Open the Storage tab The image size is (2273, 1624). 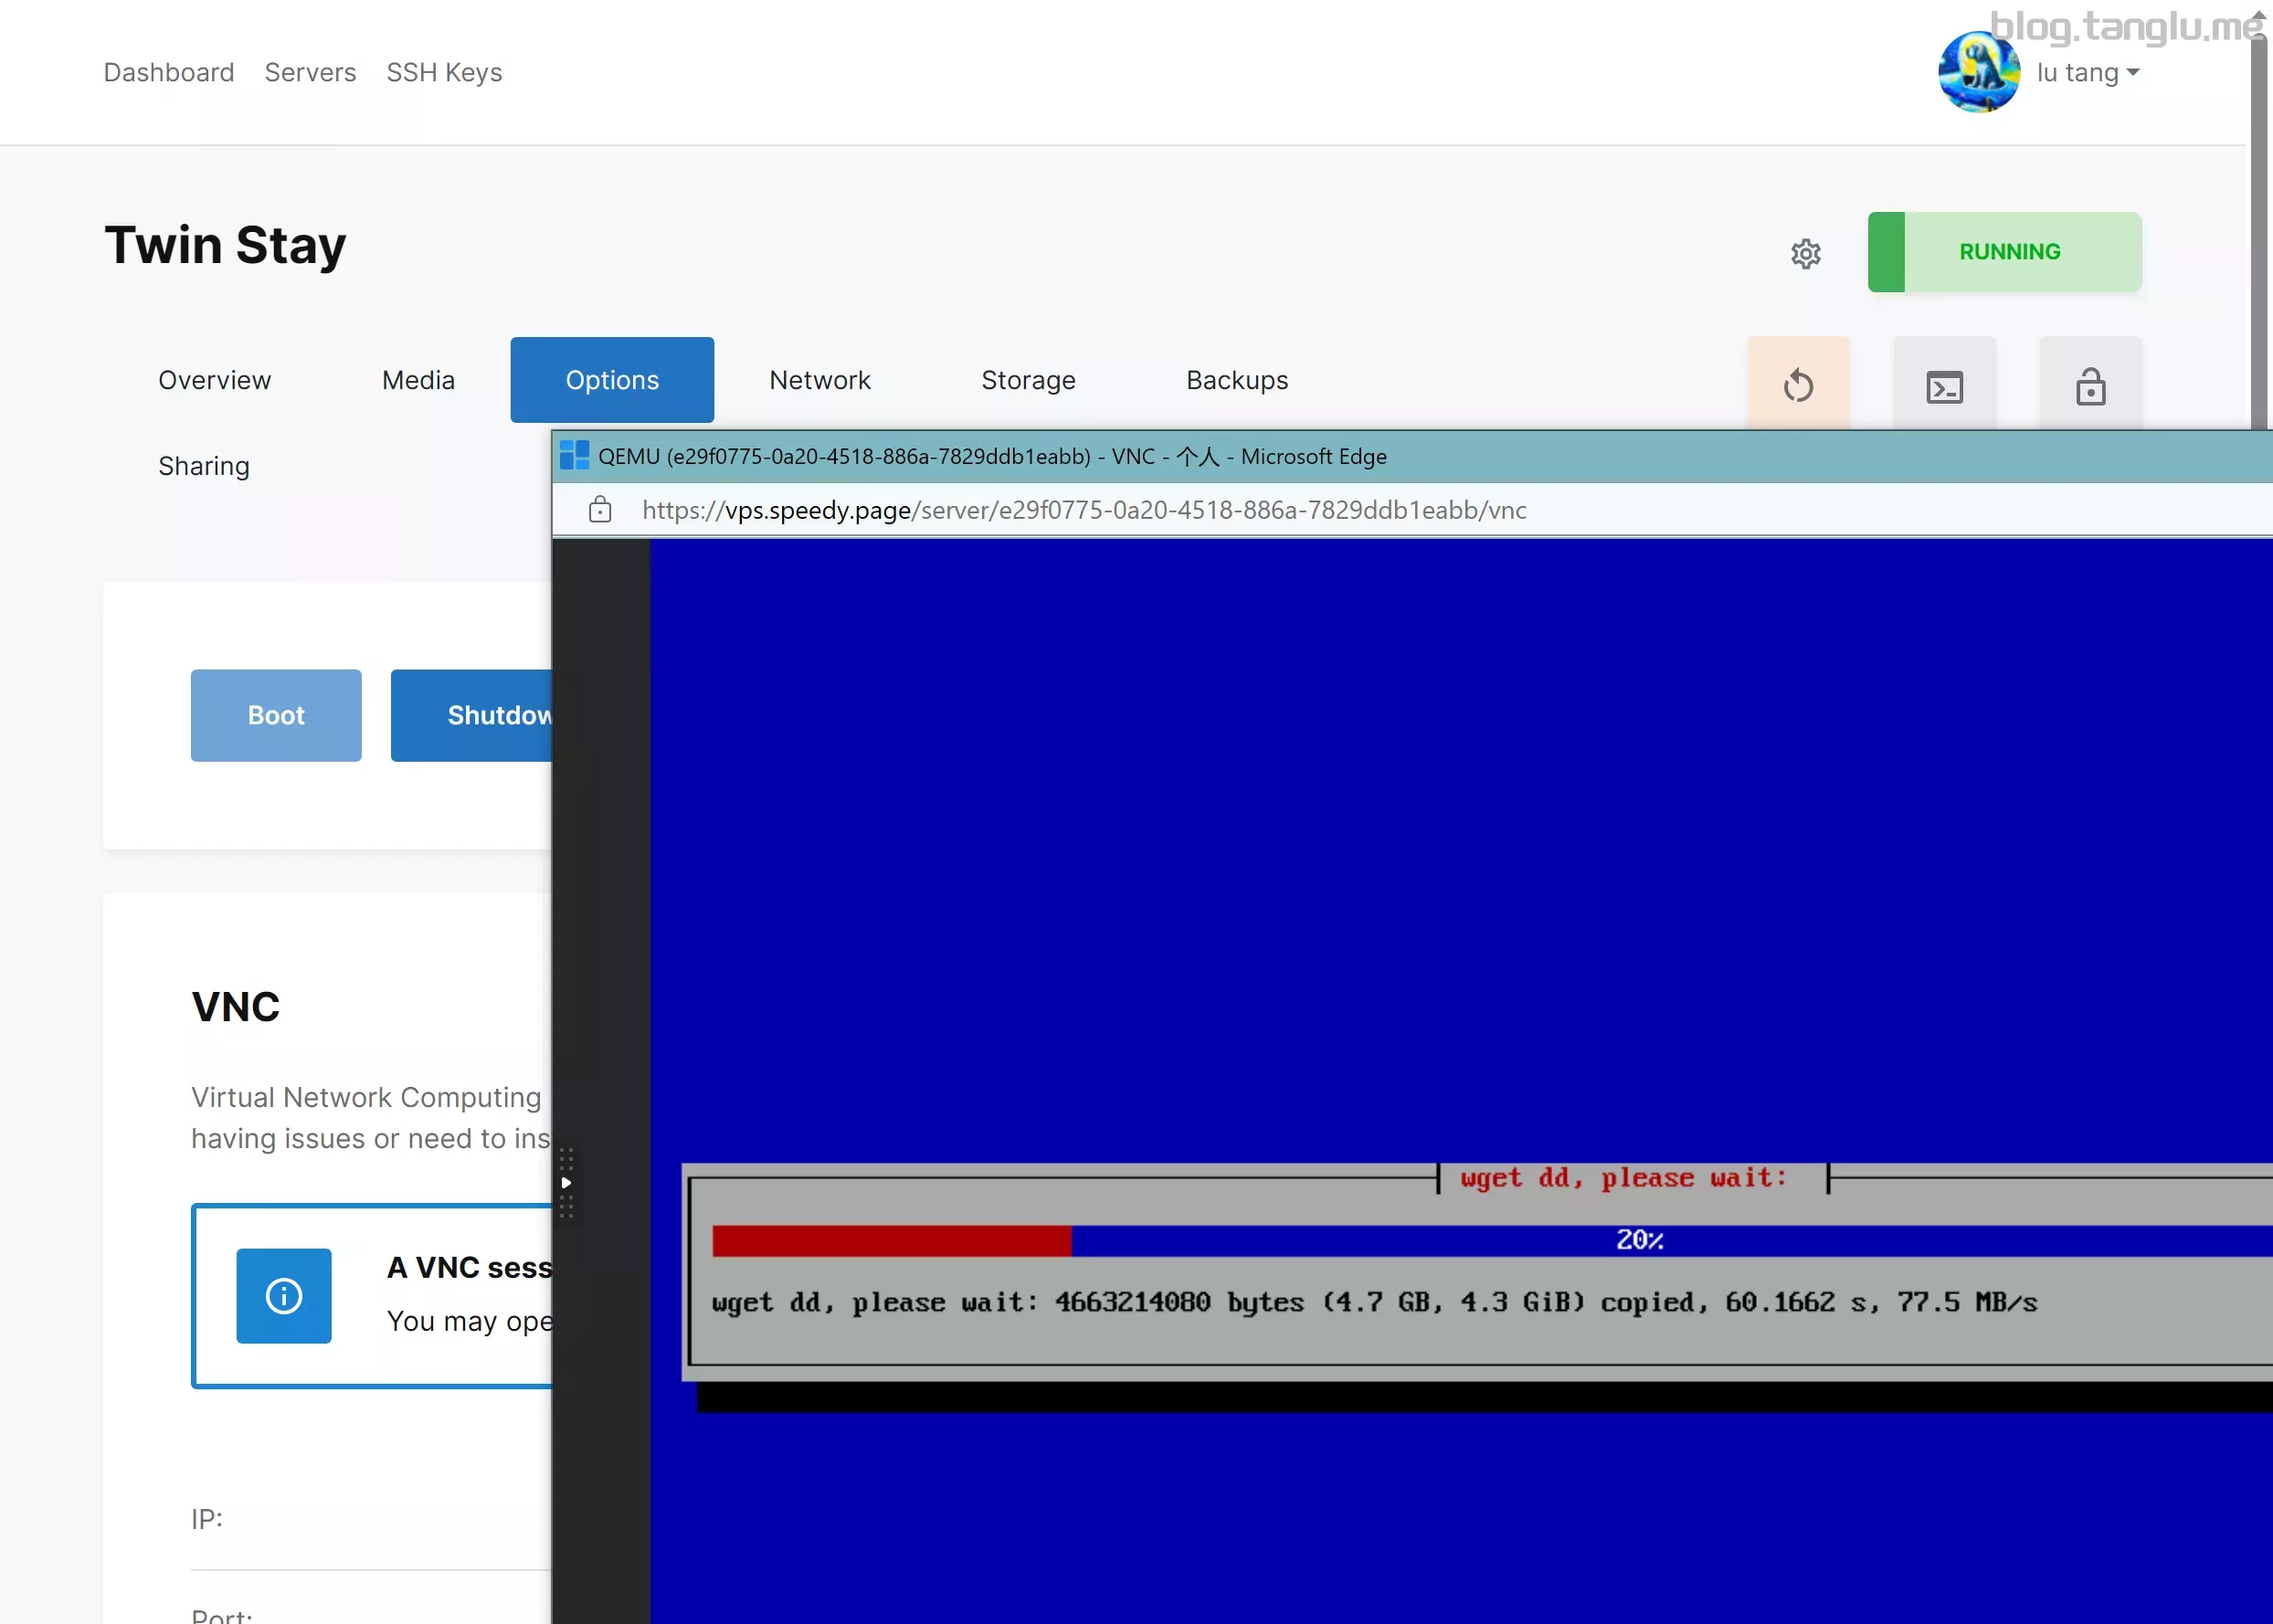(1027, 380)
